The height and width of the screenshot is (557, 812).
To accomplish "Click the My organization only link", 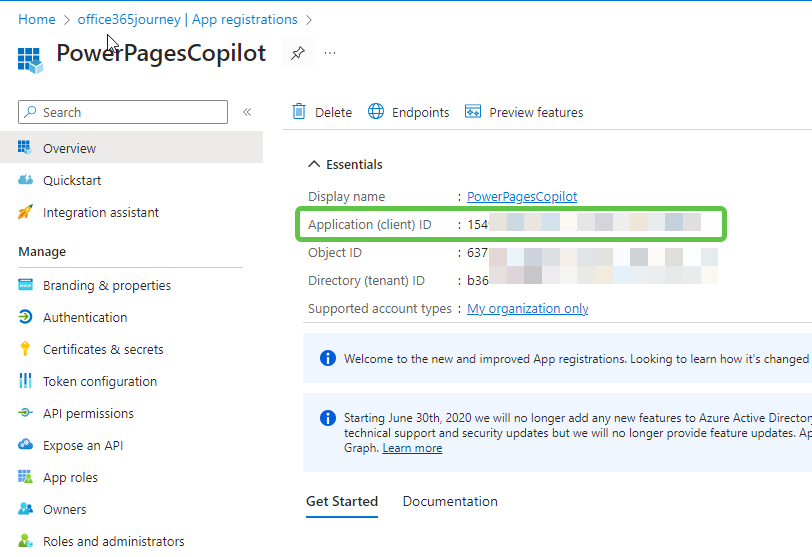I will 527,309.
